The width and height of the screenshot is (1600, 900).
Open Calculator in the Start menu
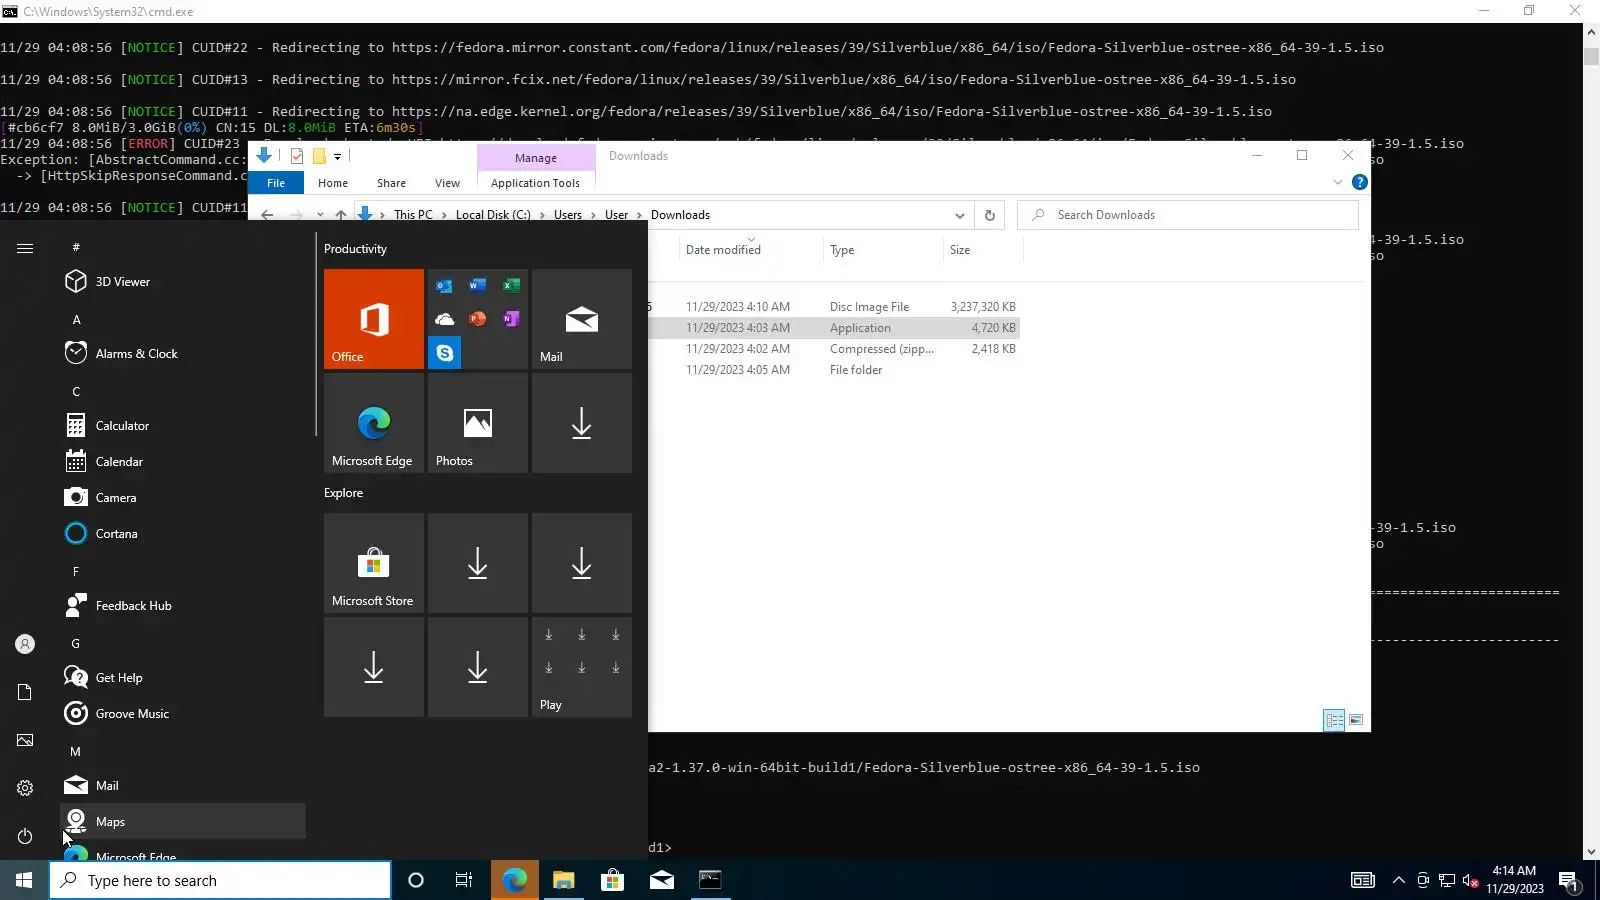point(183,426)
